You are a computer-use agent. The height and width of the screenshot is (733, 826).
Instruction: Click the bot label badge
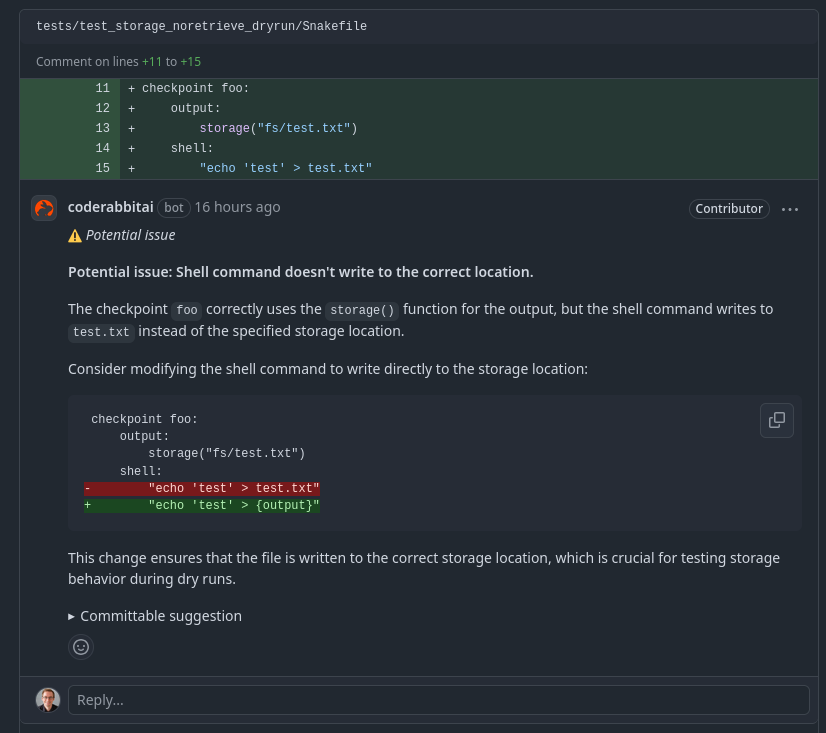click(x=174, y=208)
